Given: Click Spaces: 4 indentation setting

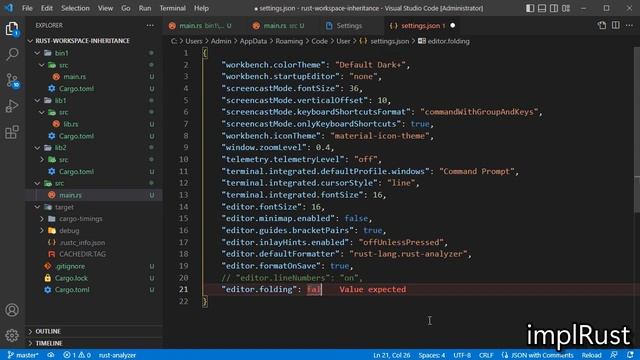Looking at the screenshot, I should coord(432,355).
